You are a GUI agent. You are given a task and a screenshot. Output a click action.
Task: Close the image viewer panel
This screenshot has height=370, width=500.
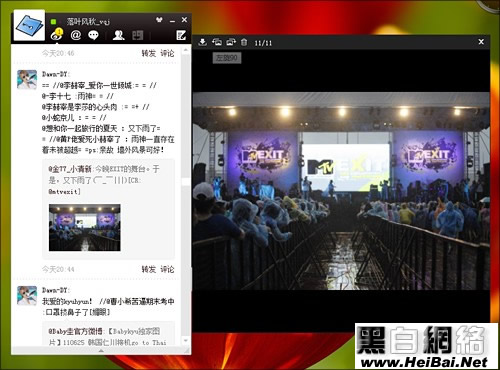481,42
